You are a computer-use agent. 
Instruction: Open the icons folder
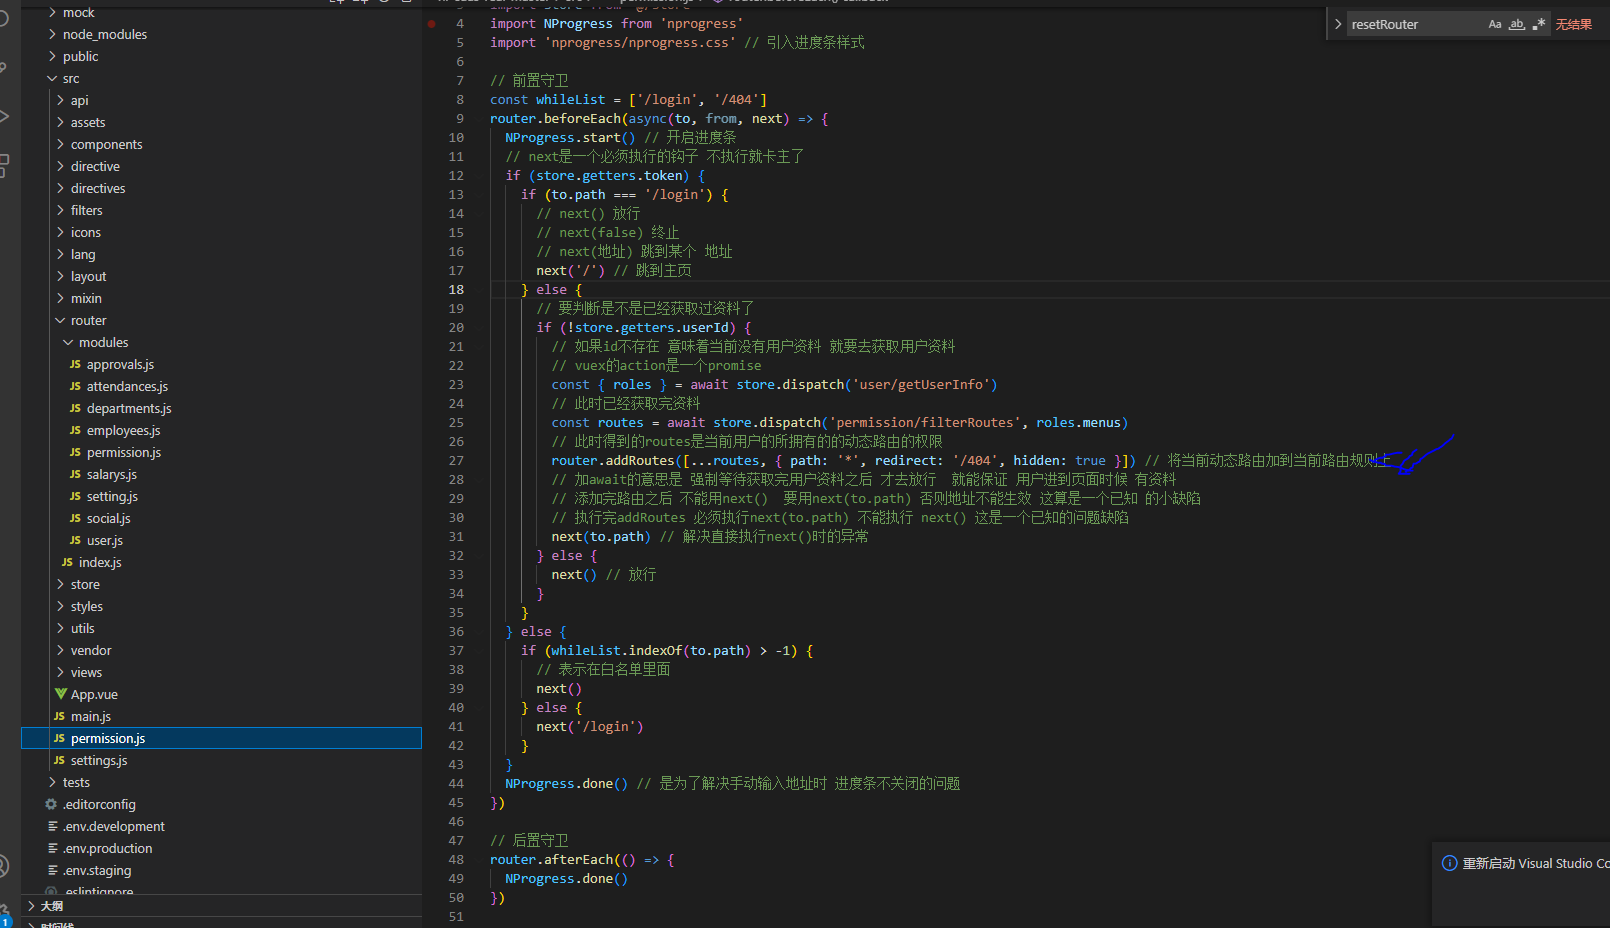[86, 232]
